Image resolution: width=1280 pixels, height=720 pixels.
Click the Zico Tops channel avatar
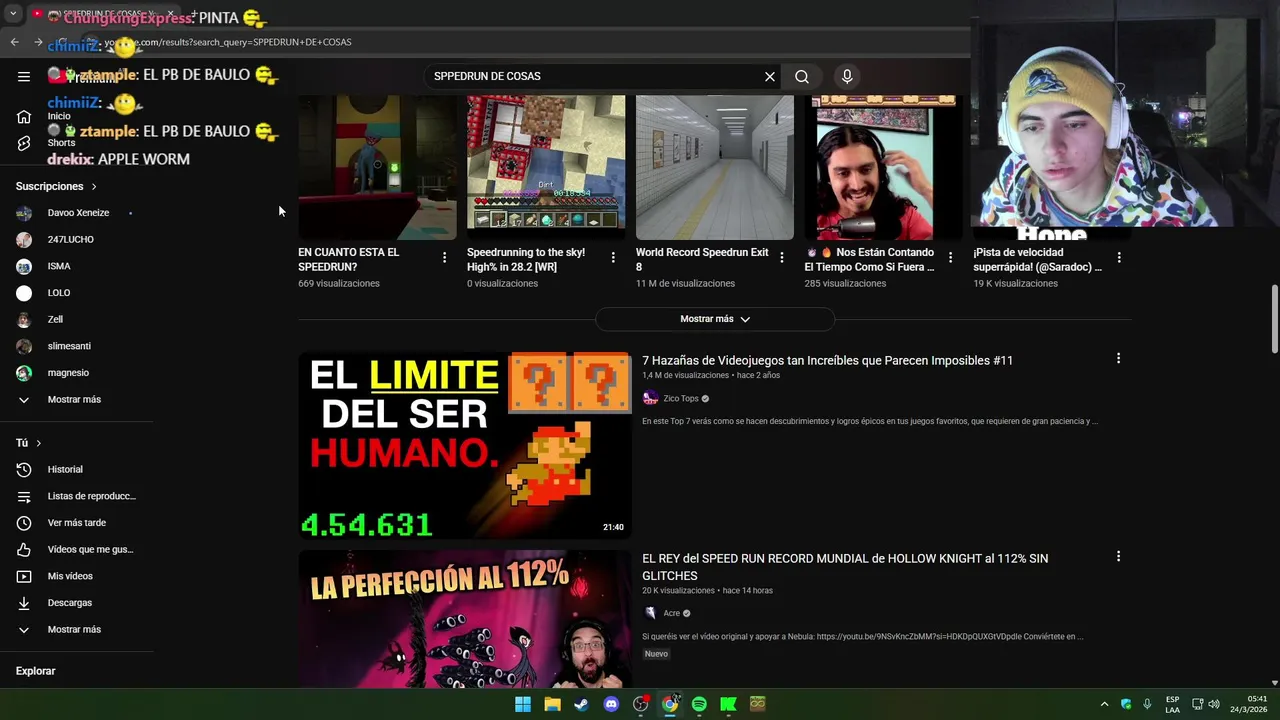[650, 398]
